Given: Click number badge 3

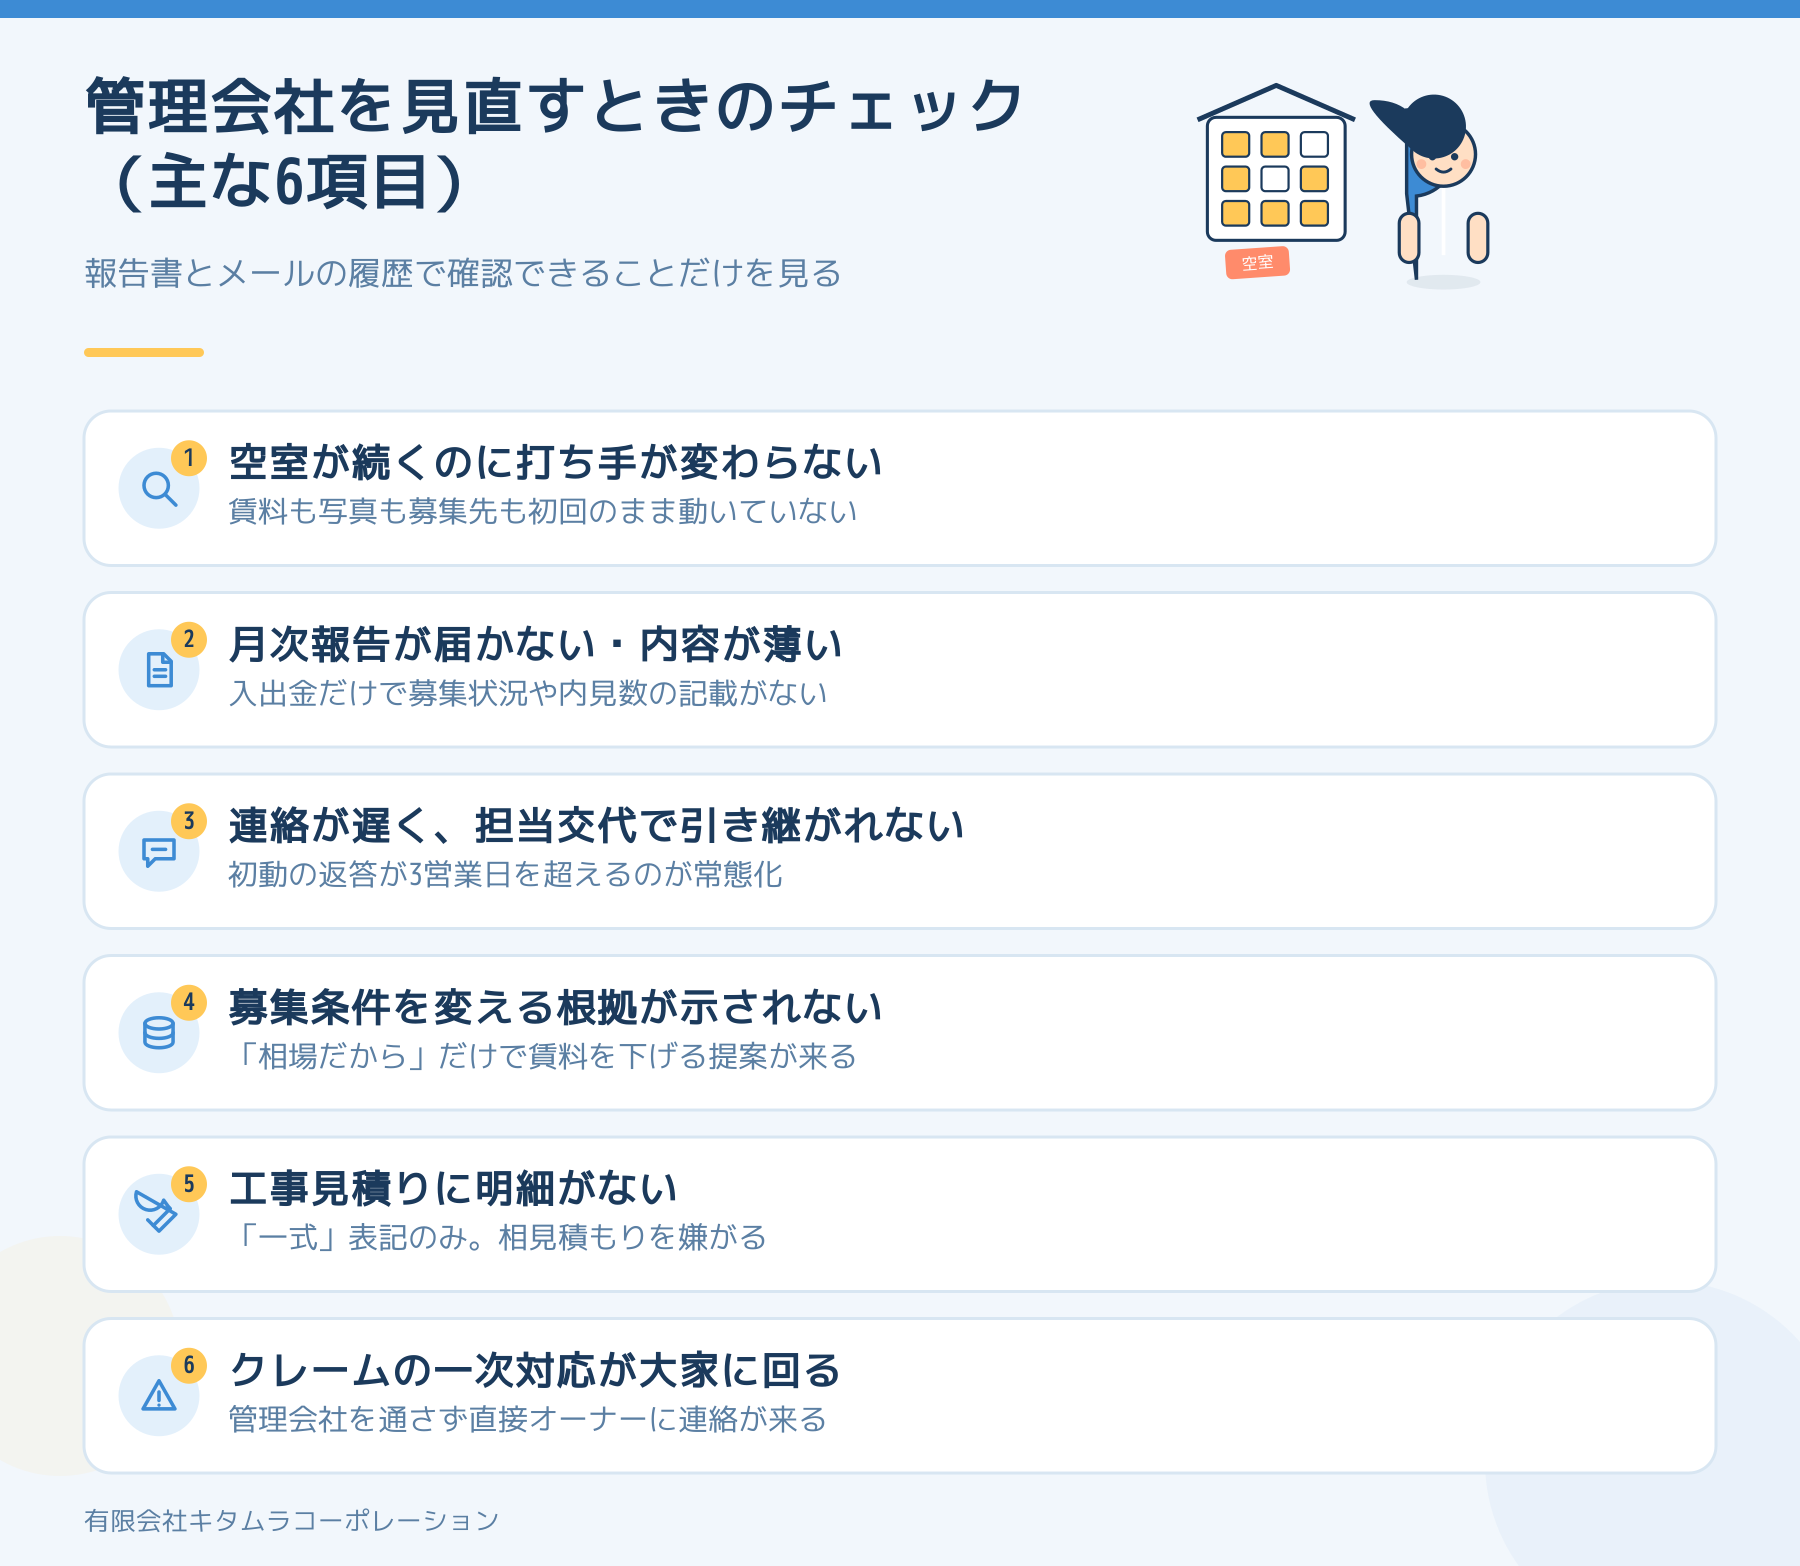Looking at the screenshot, I should tap(189, 821).
